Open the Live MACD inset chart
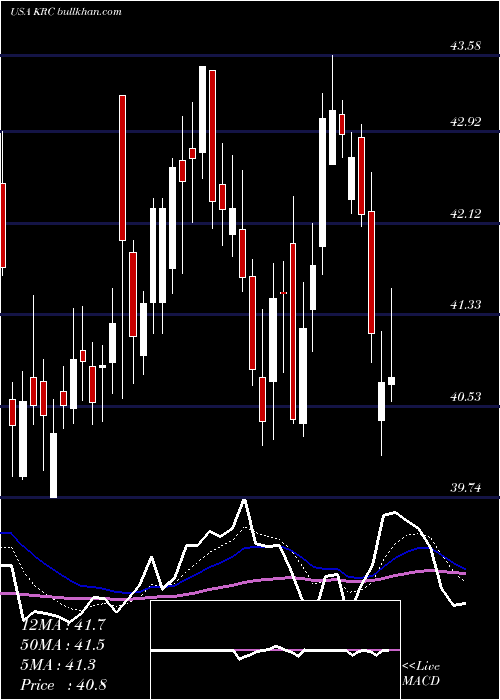The image size is (500, 700). [275, 650]
